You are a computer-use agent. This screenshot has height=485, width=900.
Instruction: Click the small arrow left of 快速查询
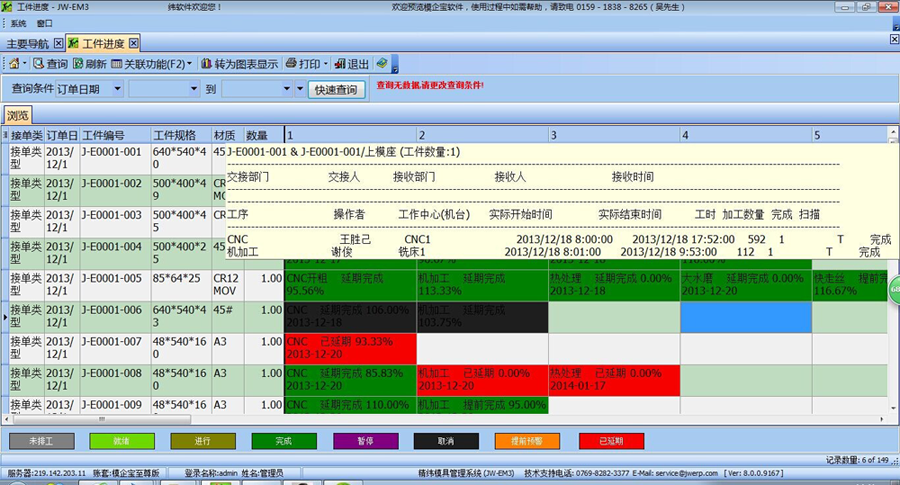click(300, 89)
